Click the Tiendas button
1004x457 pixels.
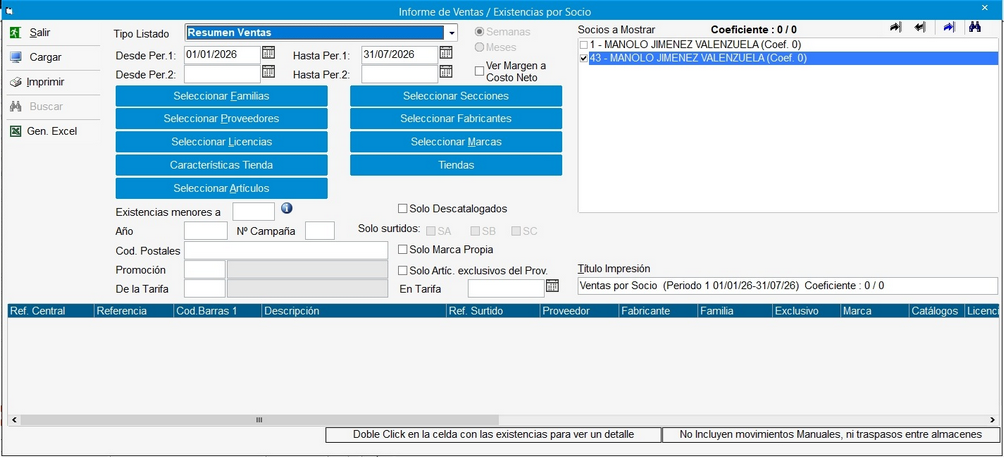coord(456,165)
